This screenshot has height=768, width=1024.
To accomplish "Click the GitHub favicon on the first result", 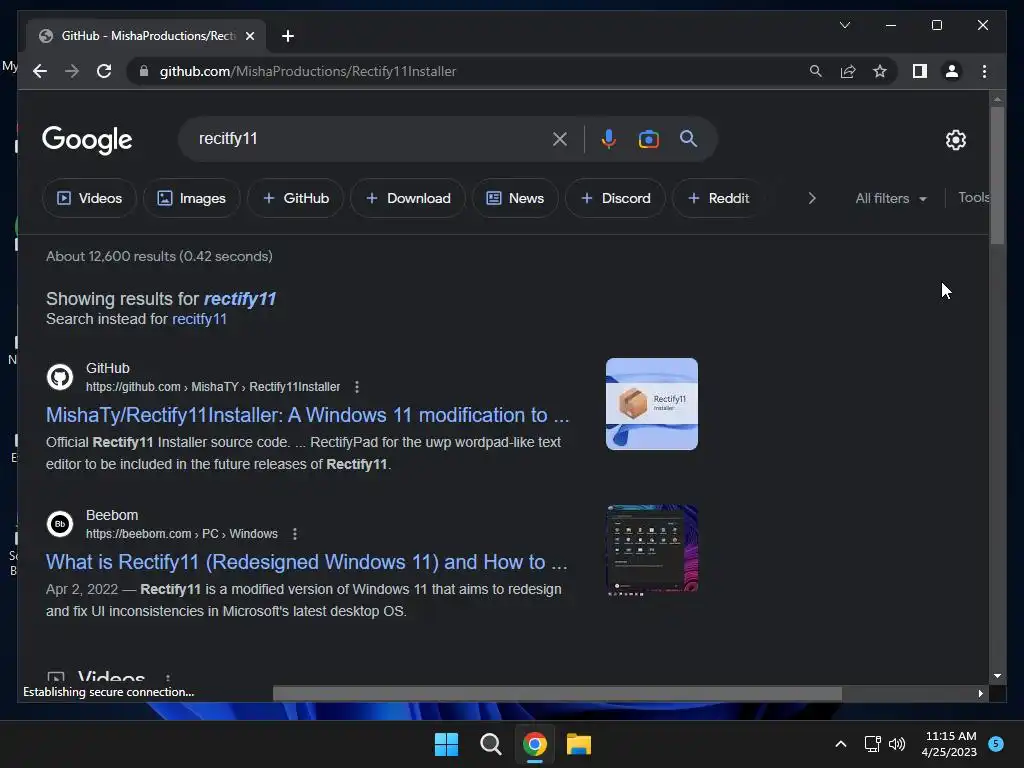I will 60,377.
